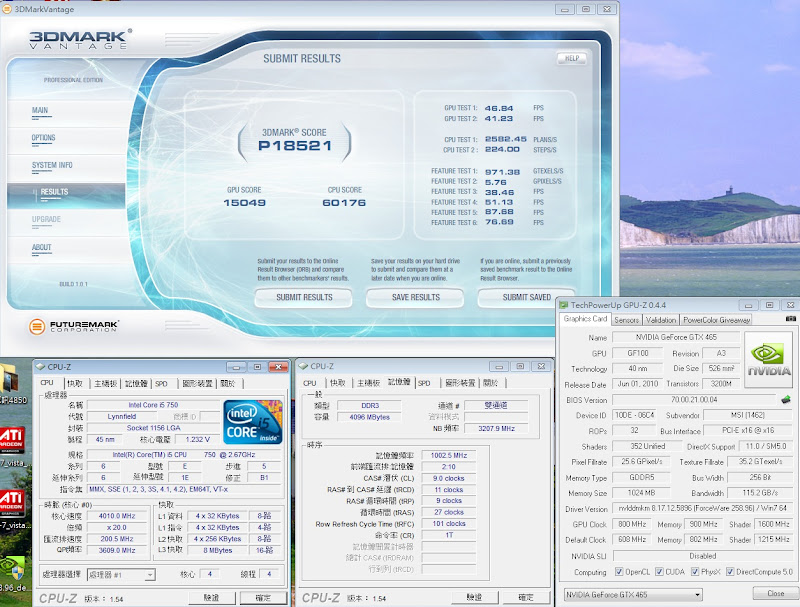
Task: Open the ABOUT section in 3DMark Vantage
Action: tap(42, 248)
